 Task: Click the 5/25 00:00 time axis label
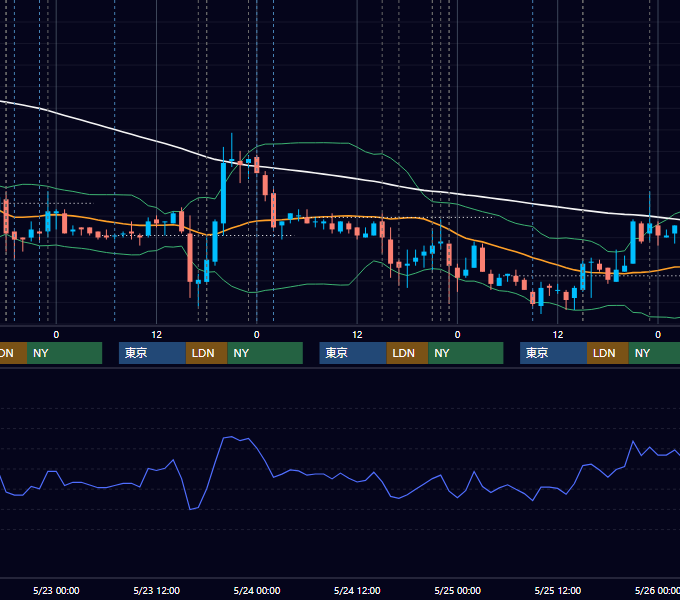(x=458, y=590)
